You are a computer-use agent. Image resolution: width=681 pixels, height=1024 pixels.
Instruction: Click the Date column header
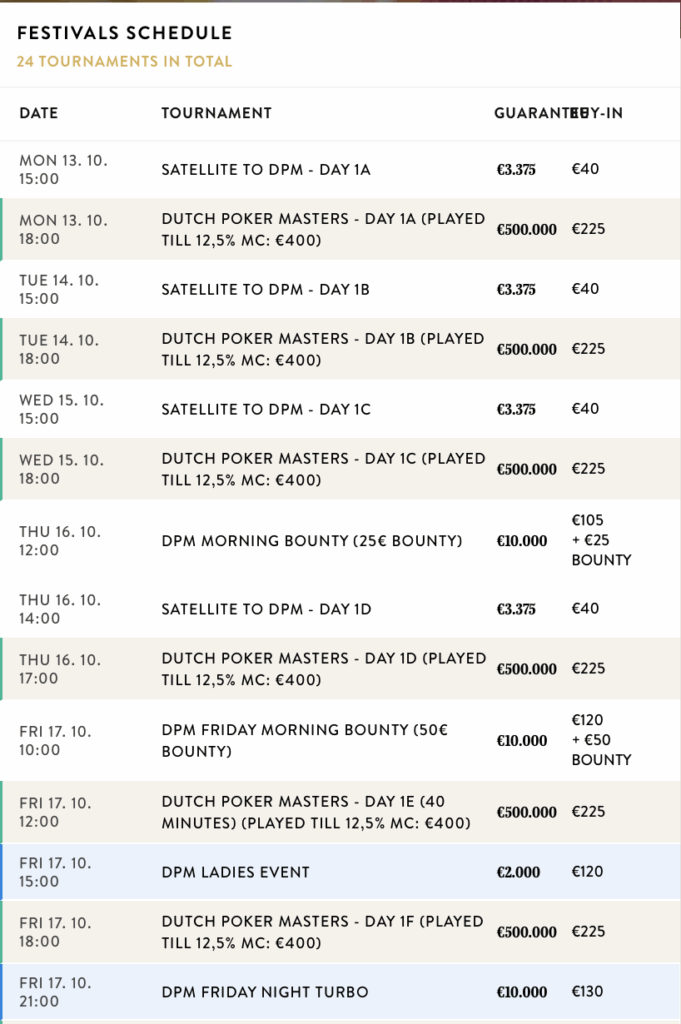click(x=39, y=113)
